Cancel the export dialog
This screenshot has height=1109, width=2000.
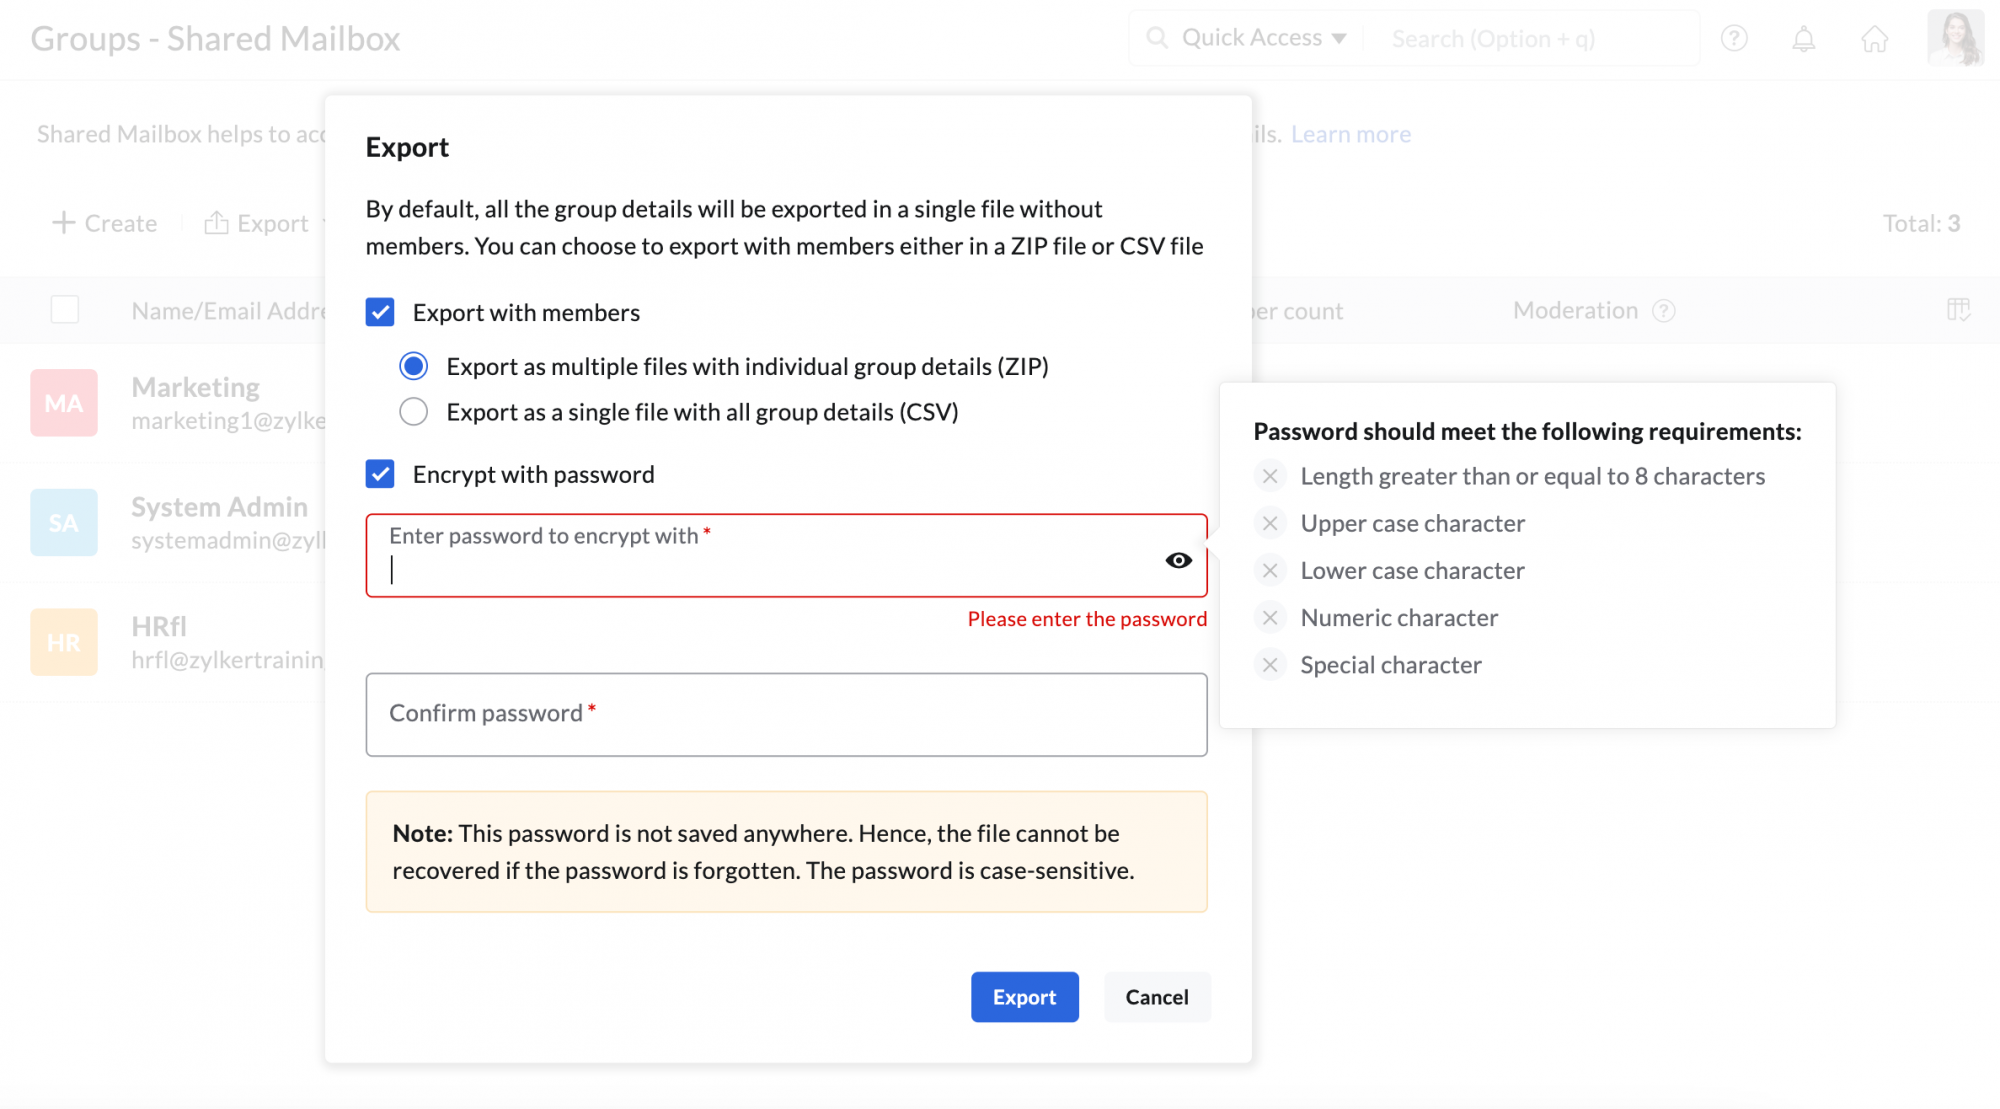1156,997
